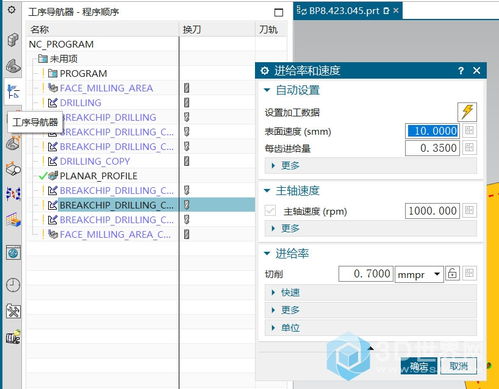Open the web browser globe sidebar icon
Image resolution: width=499 pixels, height=389 pixels.
coord(13,253)
